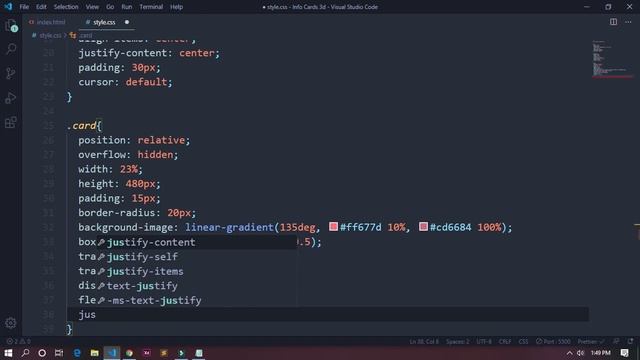Change encoding via UTF-8 status
The height and width of the screenshot is (360, 640).
(484, 342)
